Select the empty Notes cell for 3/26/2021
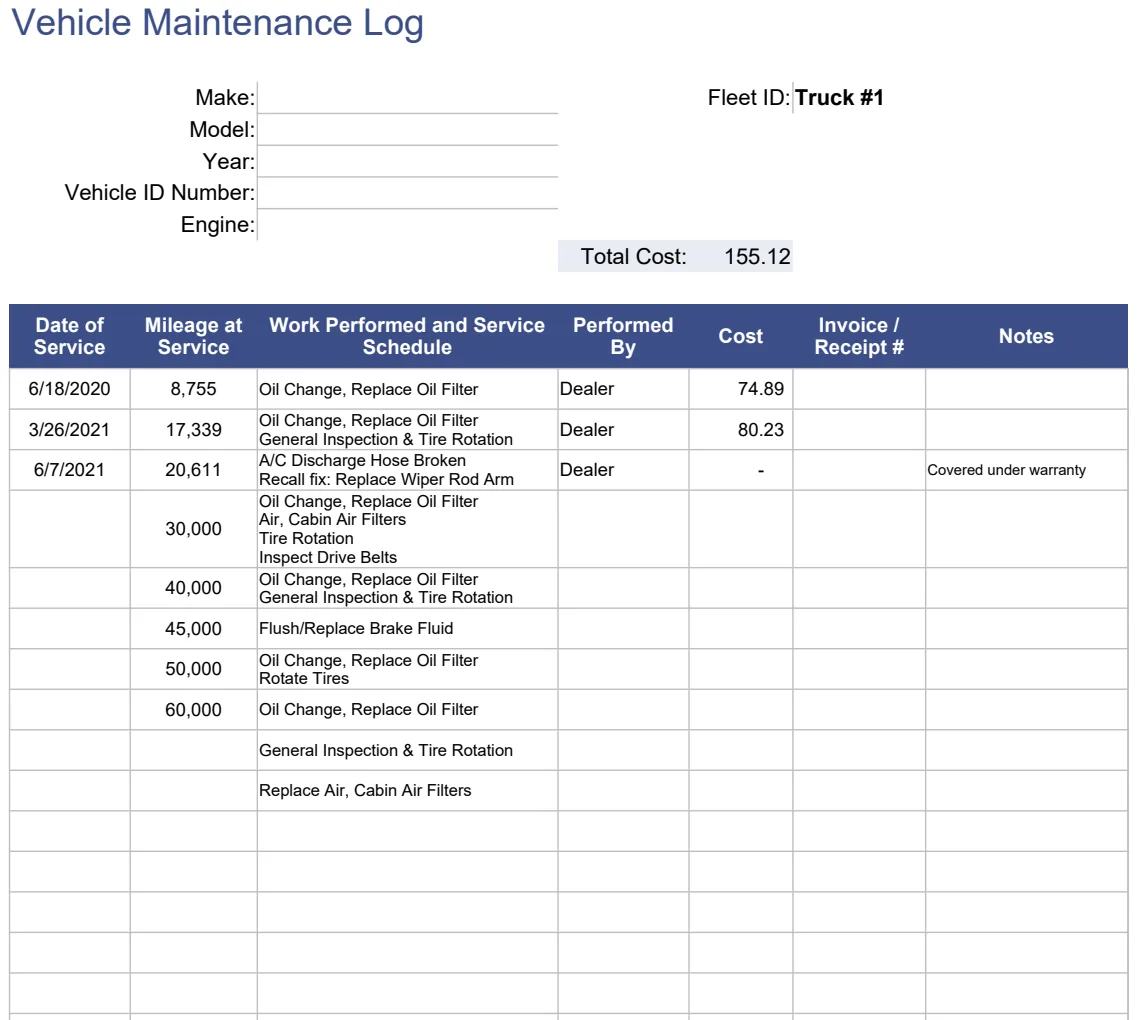Viewport: 1138px width, 1020px height. 1026,430
